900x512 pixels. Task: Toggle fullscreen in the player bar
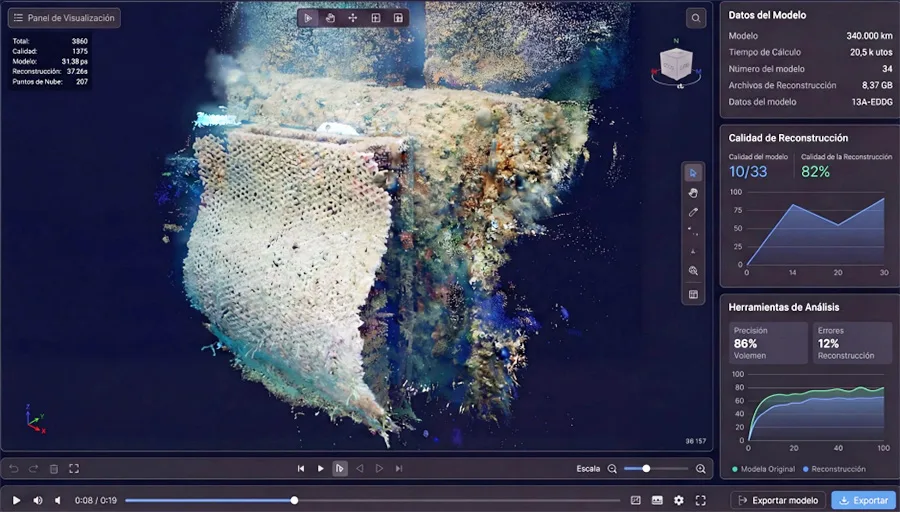point(701,500)
